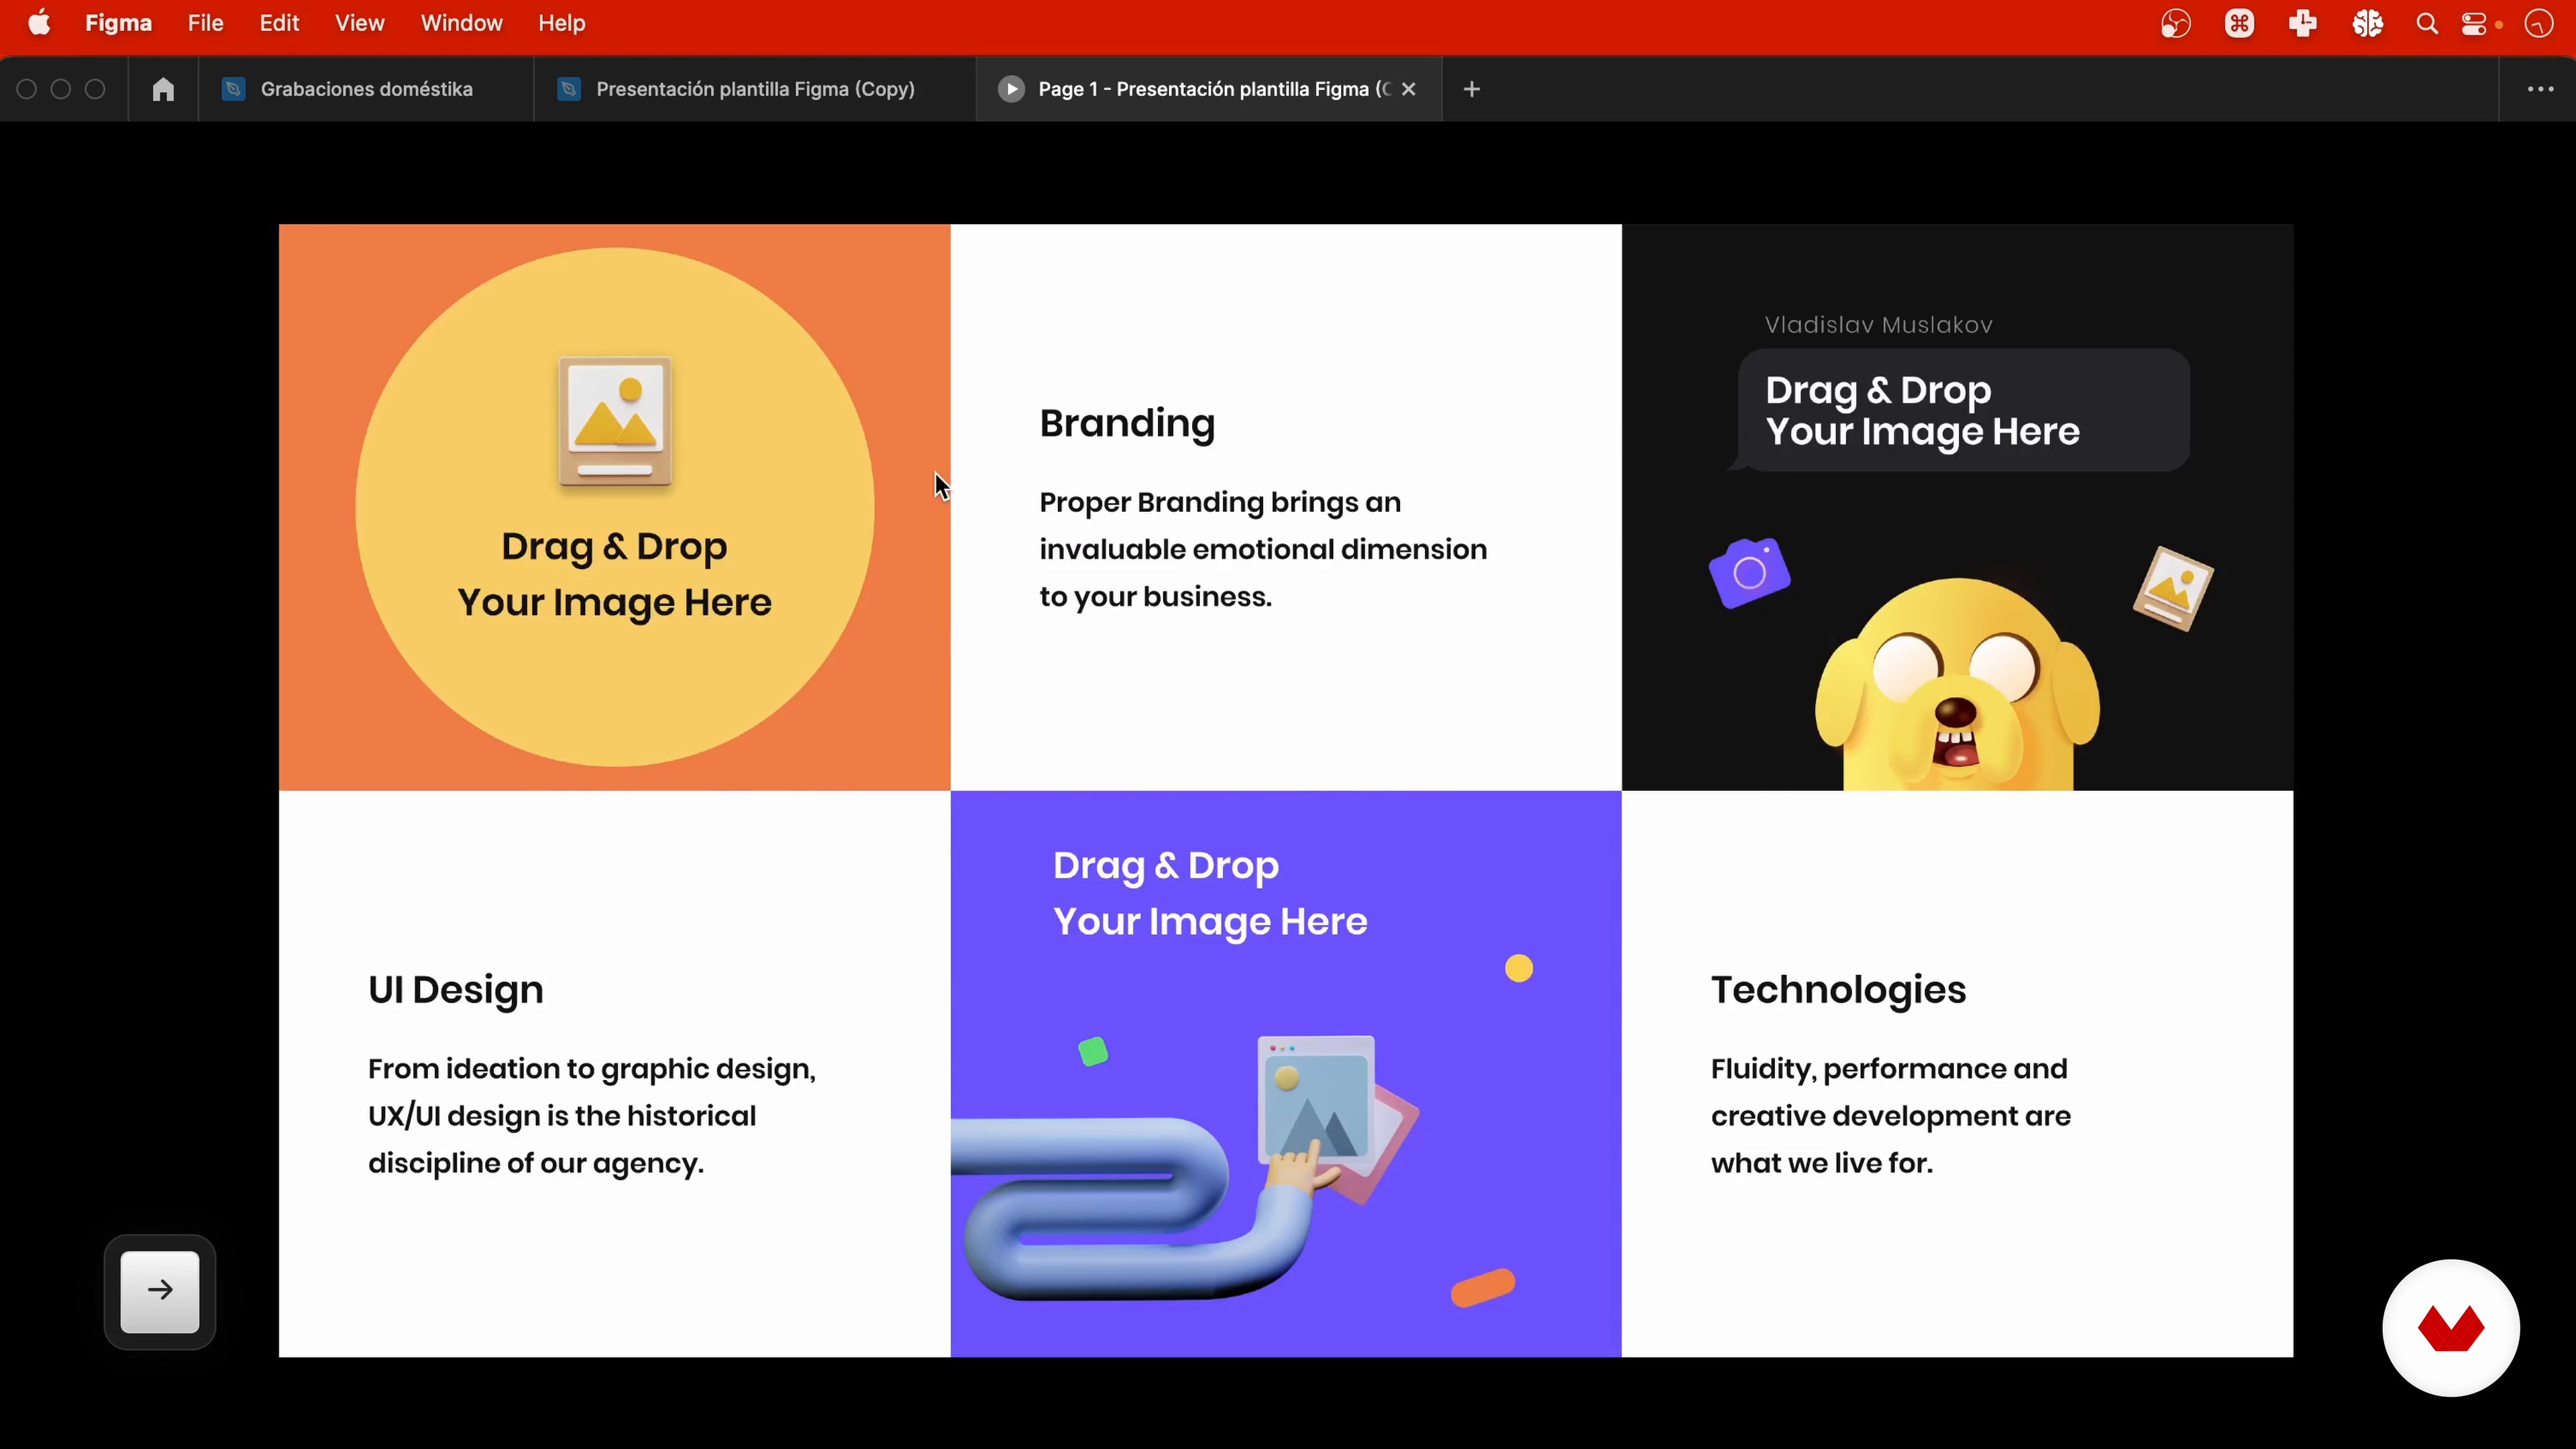Image resolution: width=2576 pixels, height=1449 pixels.
Task: Click the plus-shaped menu bar icon
Action: [x=2303, y=24]
